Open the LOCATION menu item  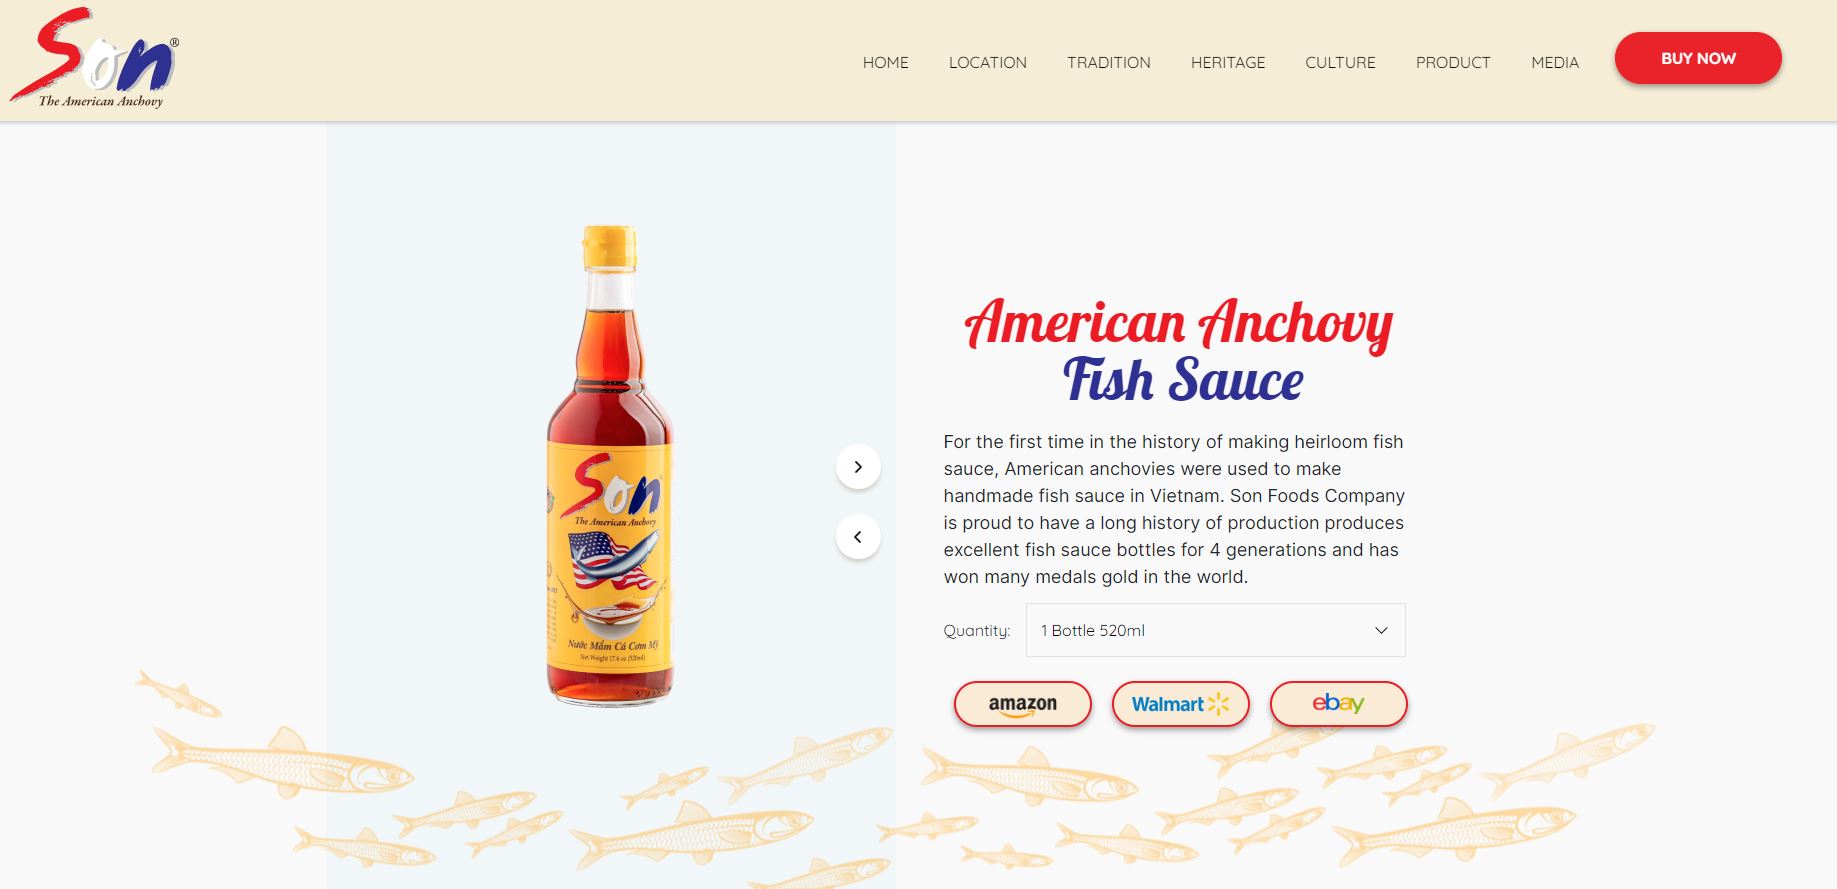tap(988, 62)
